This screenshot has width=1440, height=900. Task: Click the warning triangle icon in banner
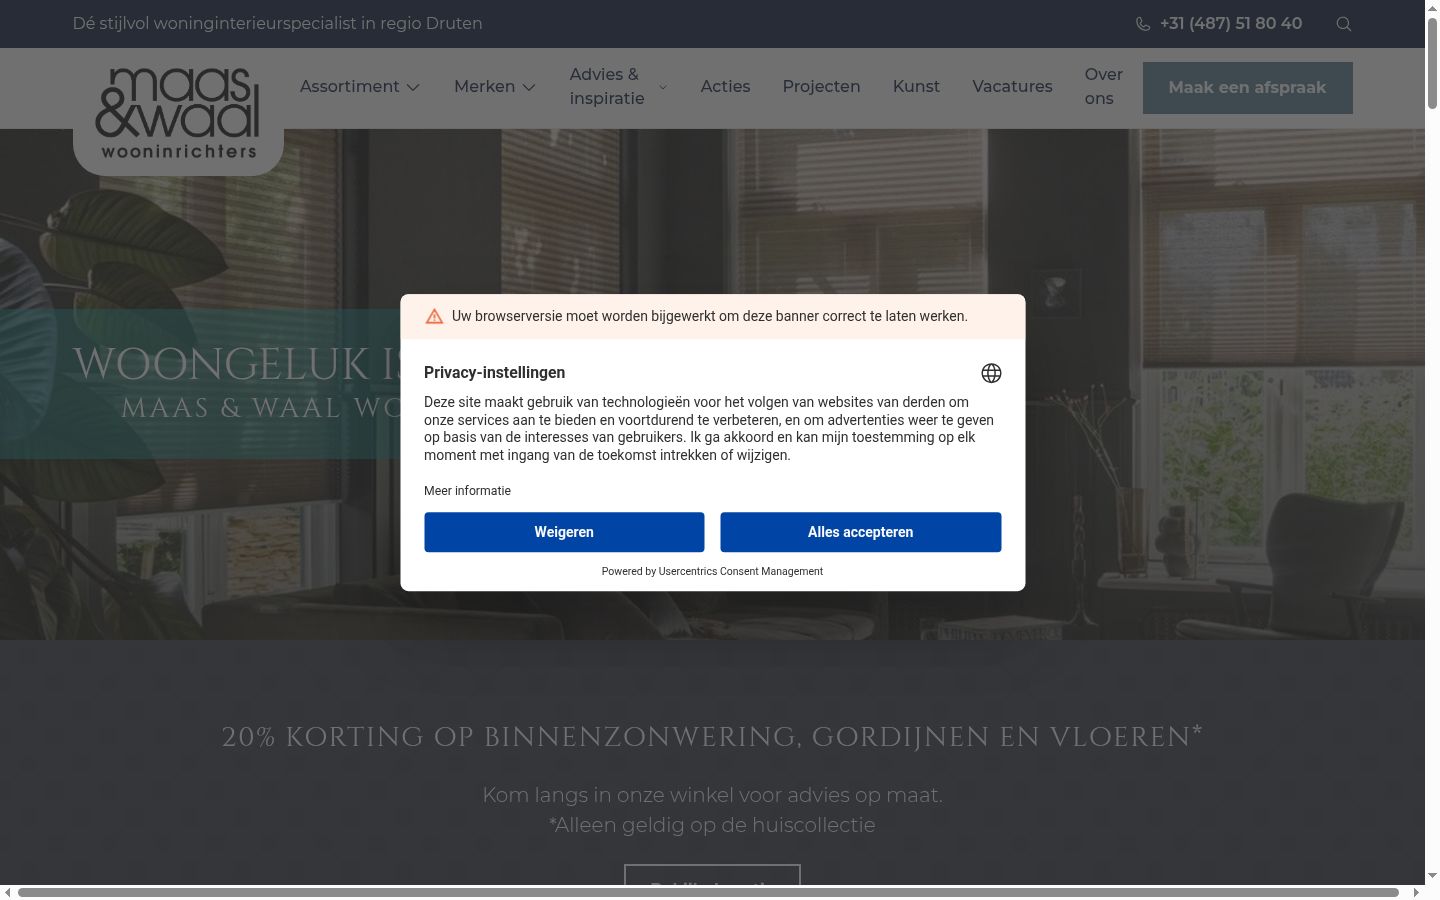(x=434, y=316)
